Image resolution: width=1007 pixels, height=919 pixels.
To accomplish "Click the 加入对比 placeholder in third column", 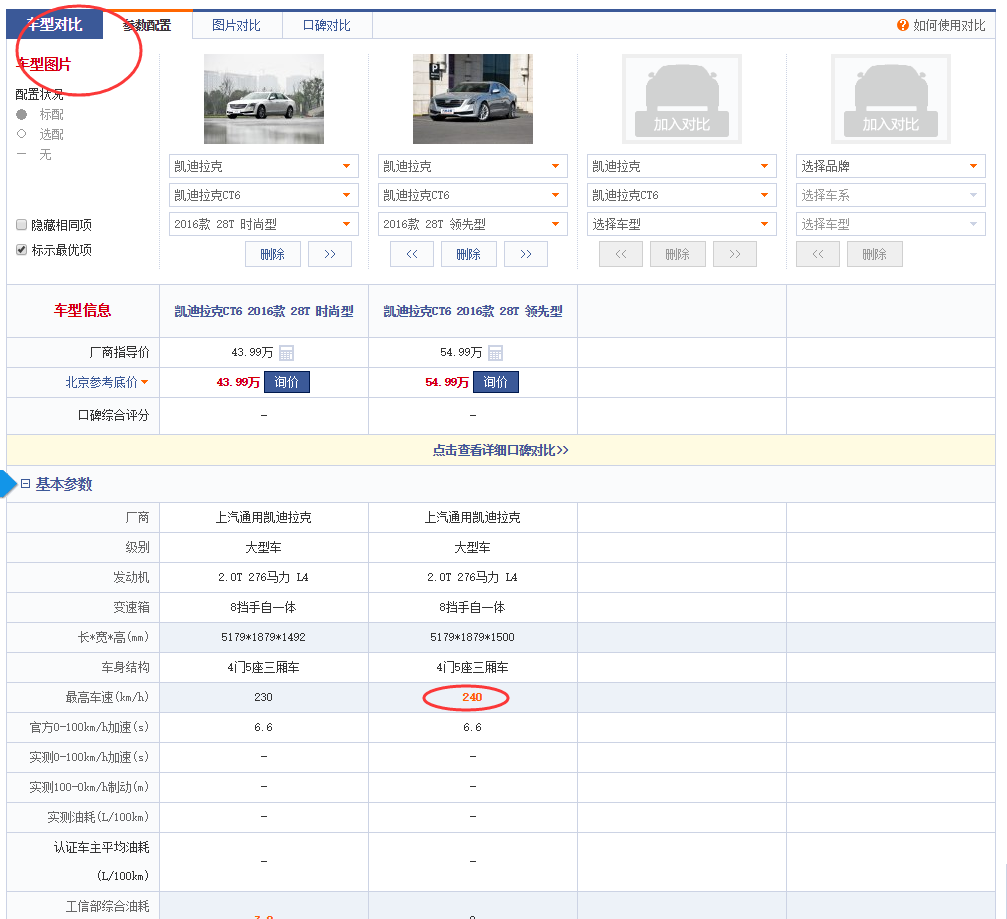I will [x=681, y=99].
